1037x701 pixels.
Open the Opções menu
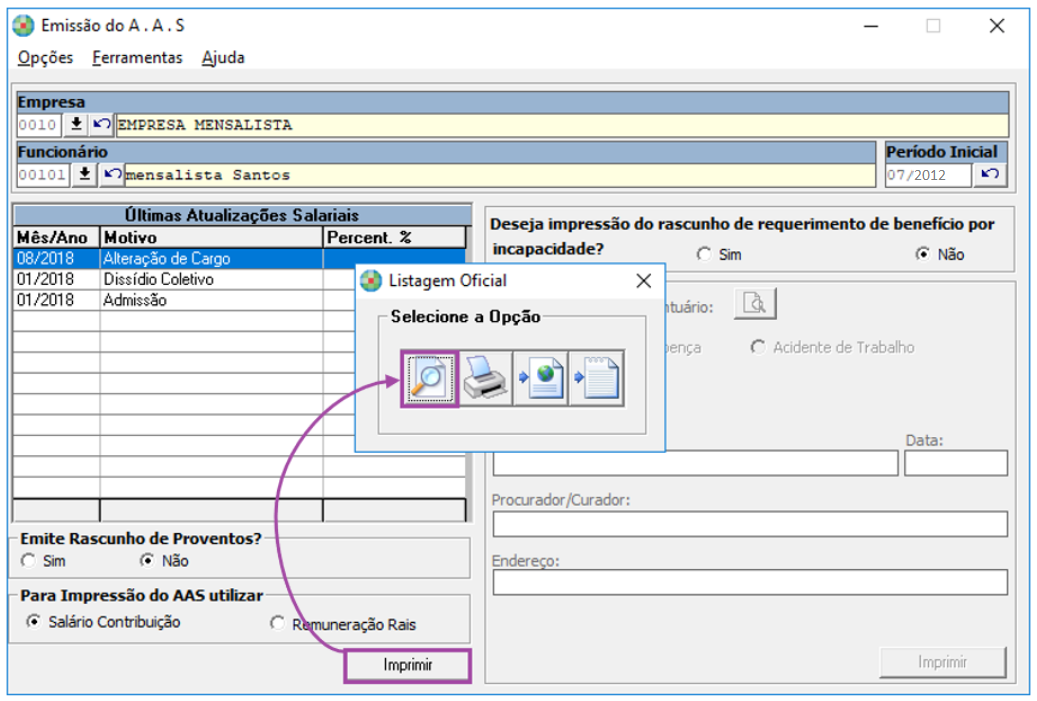pos(45,58)
